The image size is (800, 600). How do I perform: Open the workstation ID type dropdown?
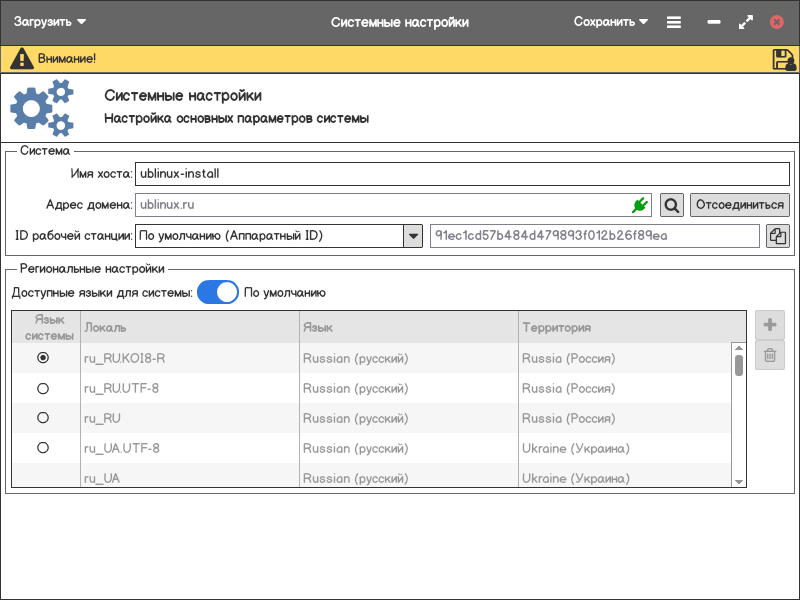413,236
